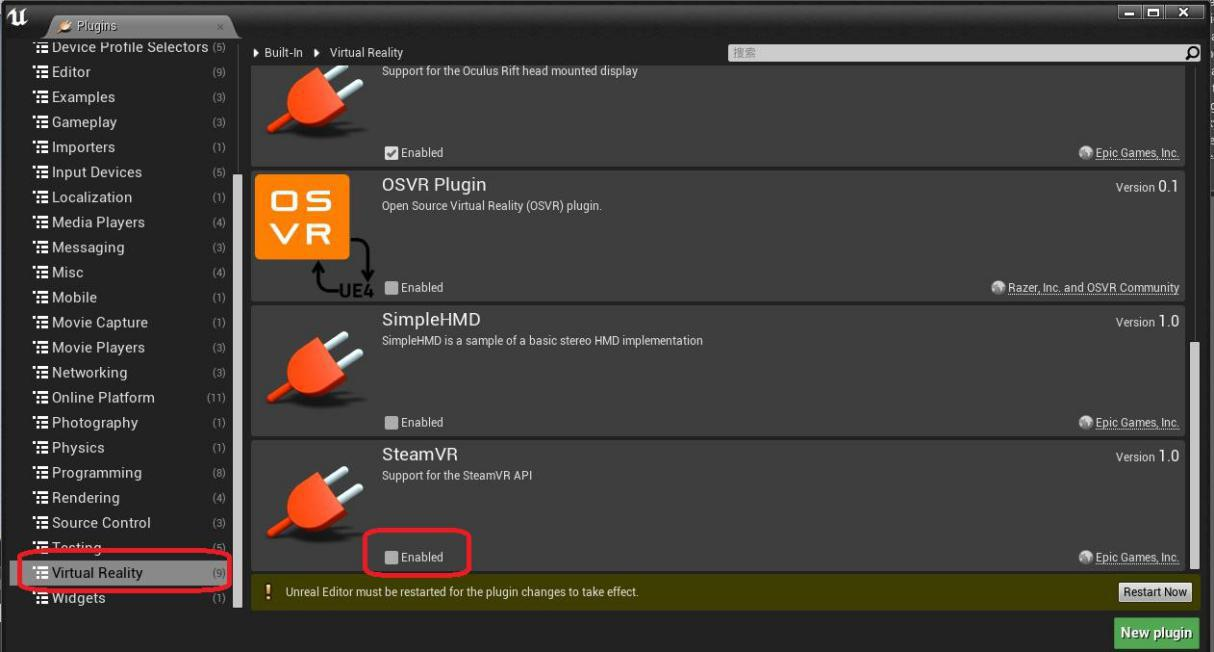Click the list icon beside Examples
The height and width of the screenshot is (652, 1214).
pyautogui.click(x=40, y=97)
